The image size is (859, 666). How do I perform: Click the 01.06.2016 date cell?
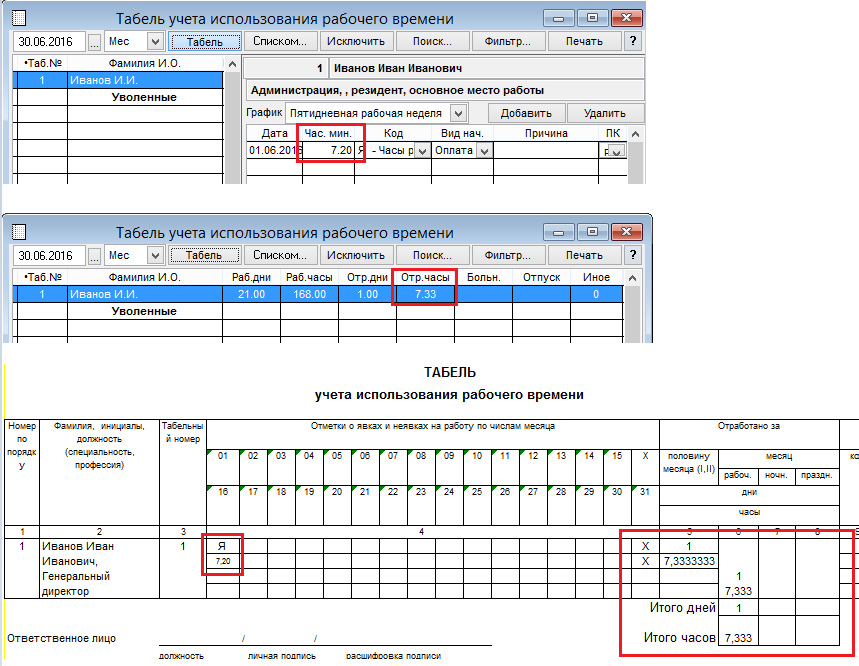tap(275, 150)
